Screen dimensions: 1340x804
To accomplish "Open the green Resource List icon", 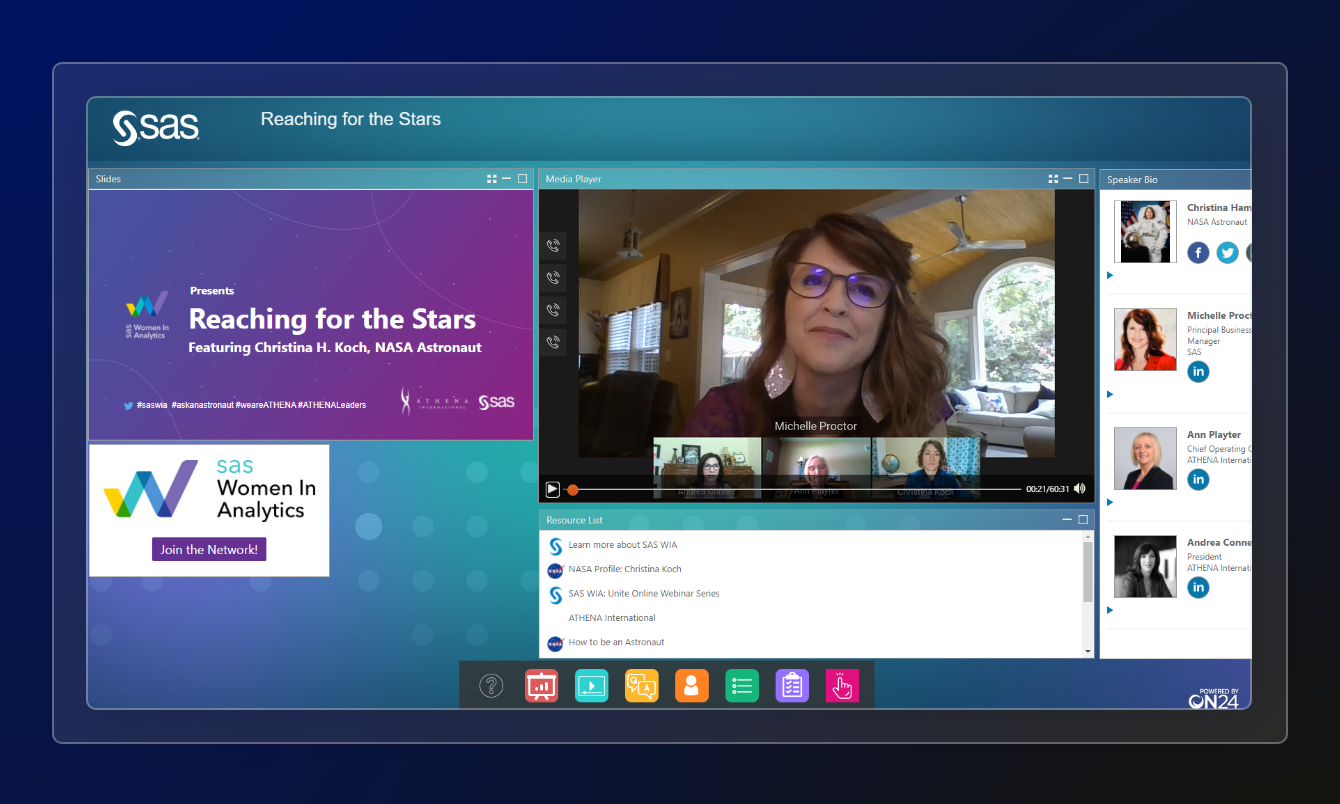I will (741, 686).
